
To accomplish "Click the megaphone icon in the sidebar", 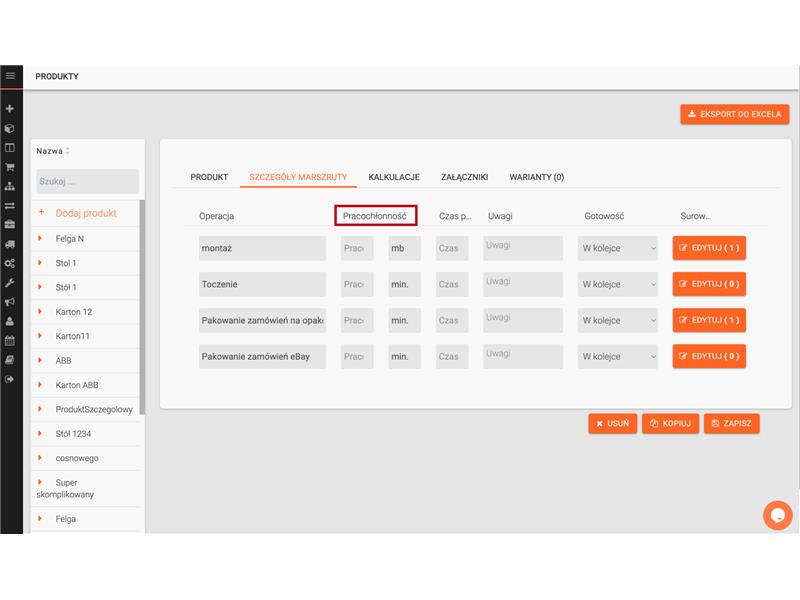I will pos(10,302).
